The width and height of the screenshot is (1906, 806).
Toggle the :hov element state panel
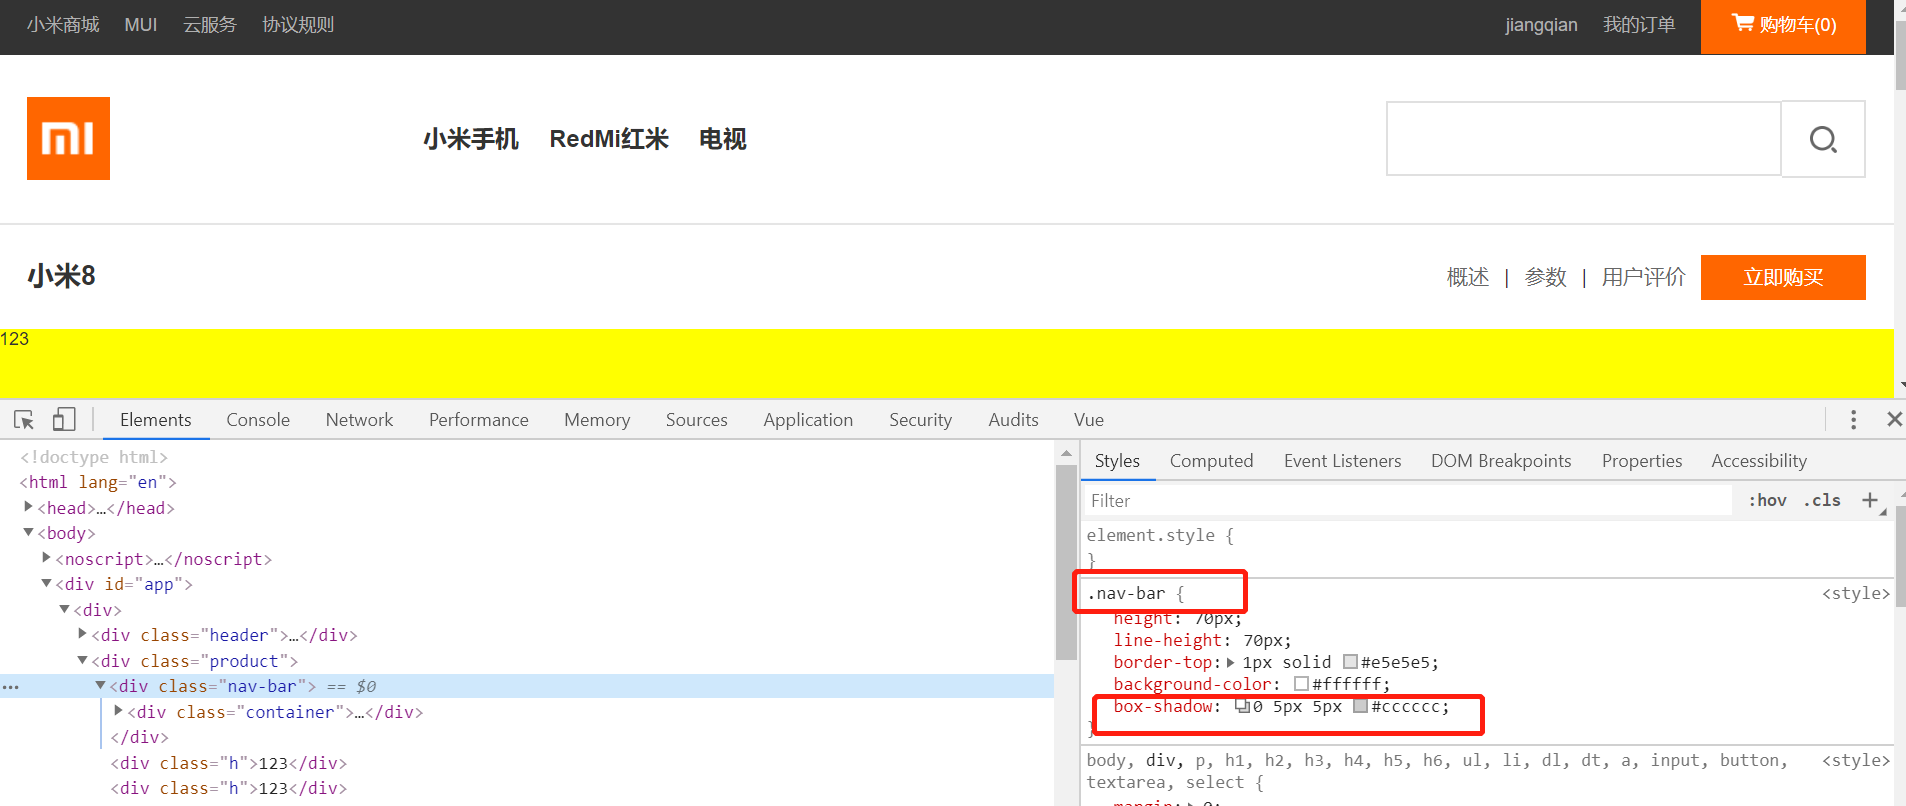pos(1768,500)
